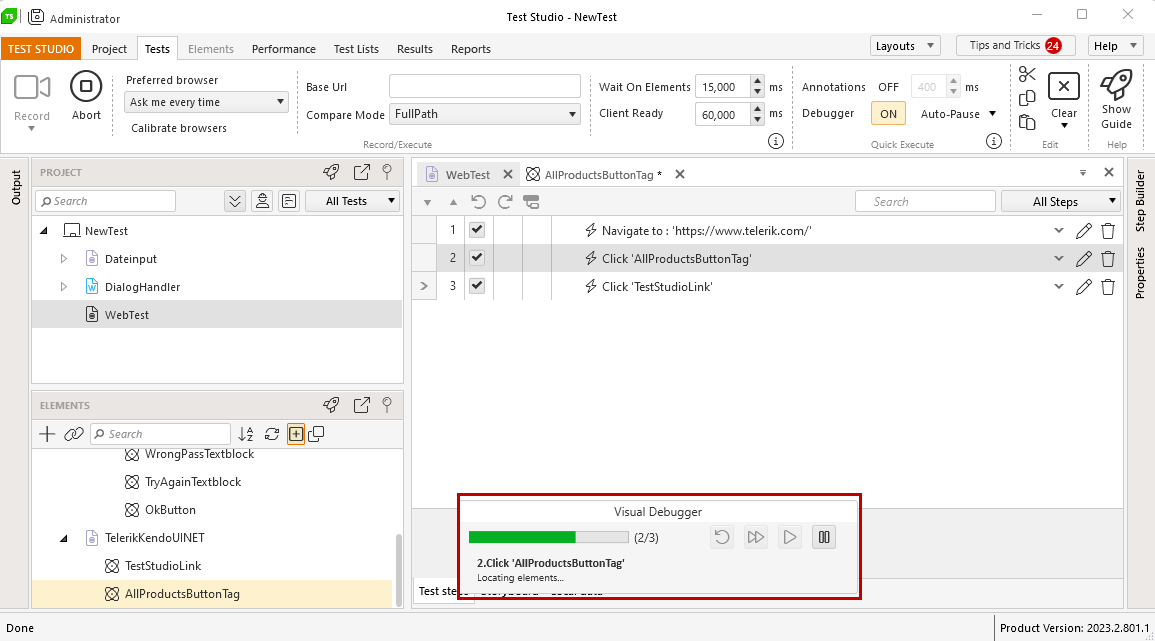Click the Copy icon in Edit group

[1027, 98]
